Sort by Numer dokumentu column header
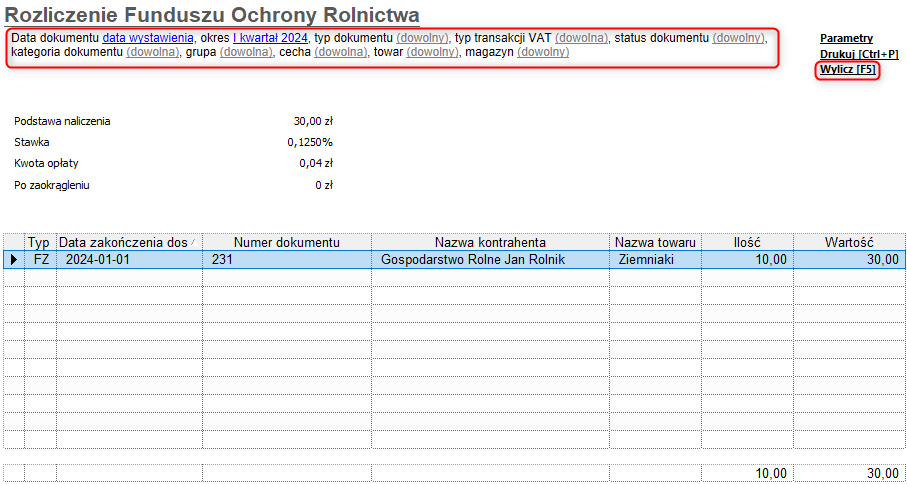907x484 pixels. [286, 242]
